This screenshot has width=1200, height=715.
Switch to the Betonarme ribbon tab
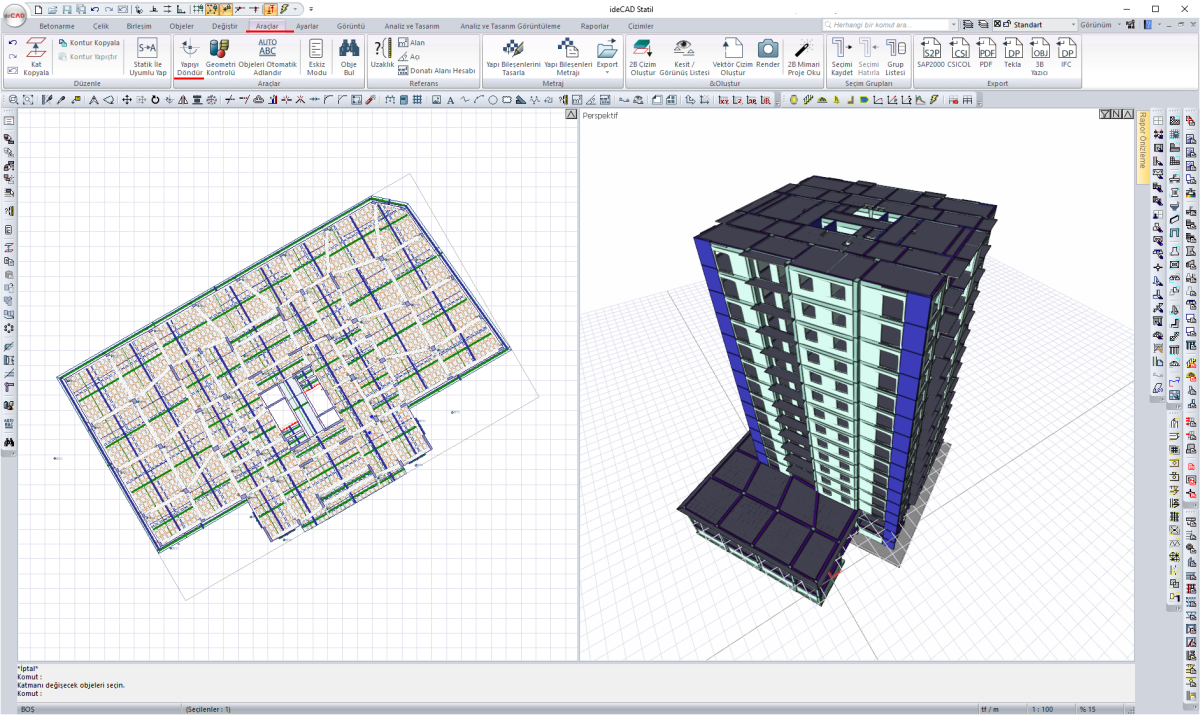(x=57, y=26)
